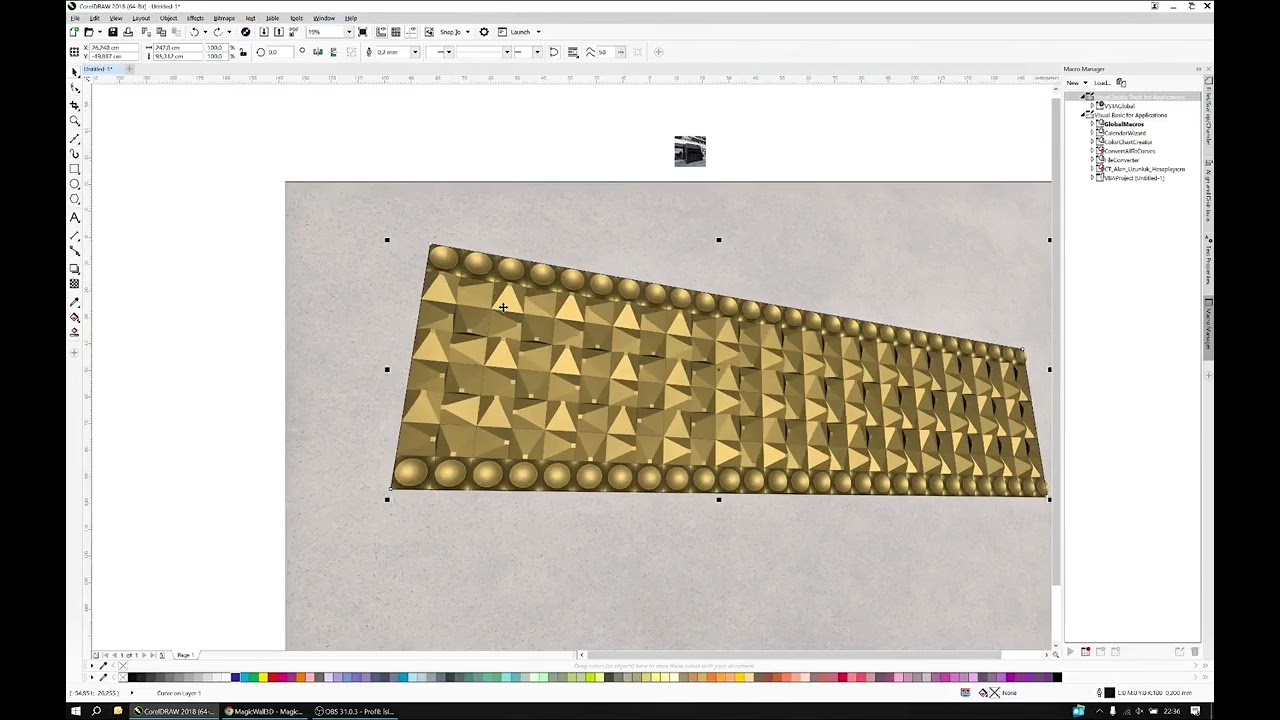This screenshot has width=1280, height=720.
Task: Select the Smart Fill tool
Action: 75,333
